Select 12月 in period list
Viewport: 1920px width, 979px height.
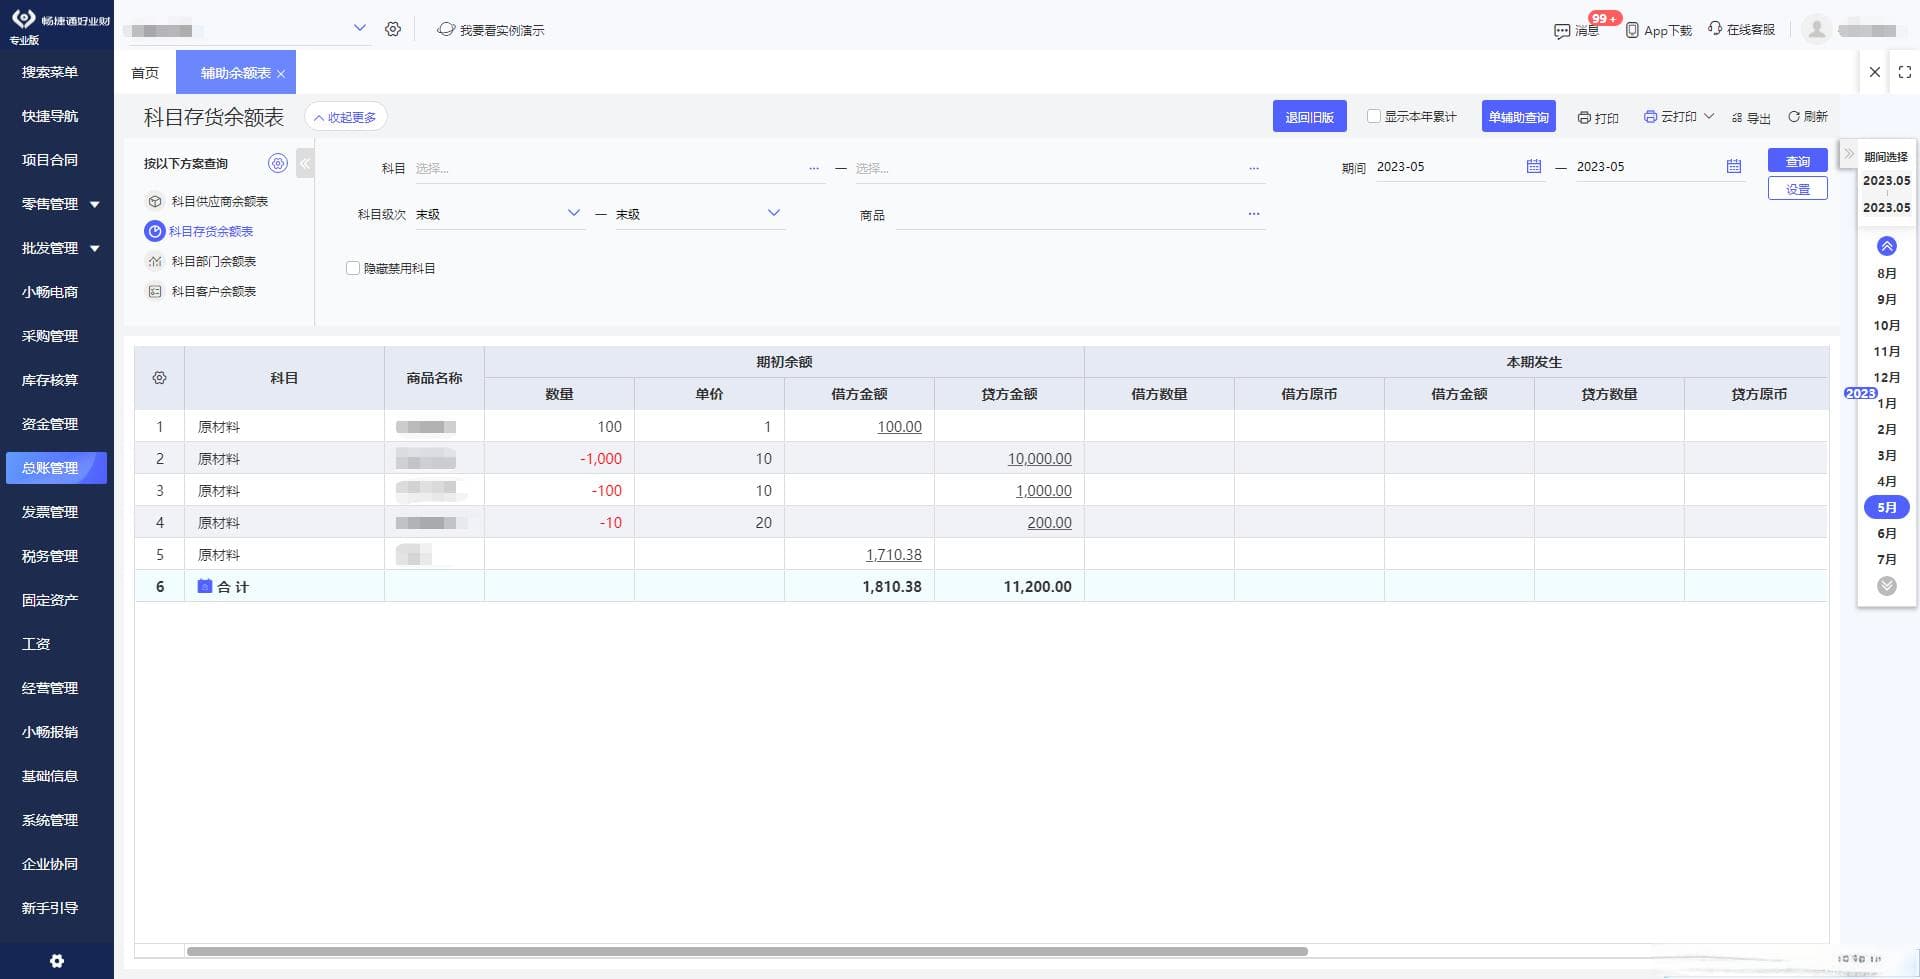(x=1887, y=378)
